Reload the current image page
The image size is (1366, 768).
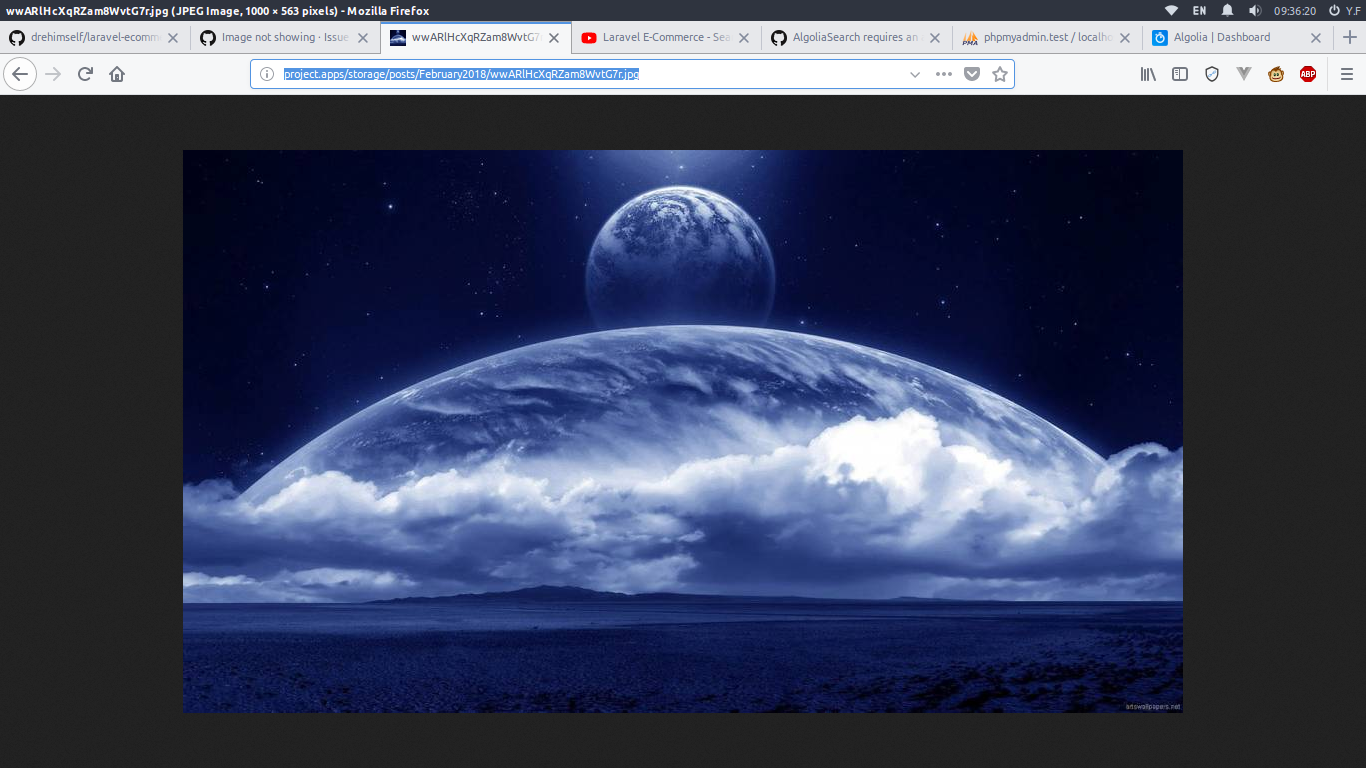coord(84,73)
